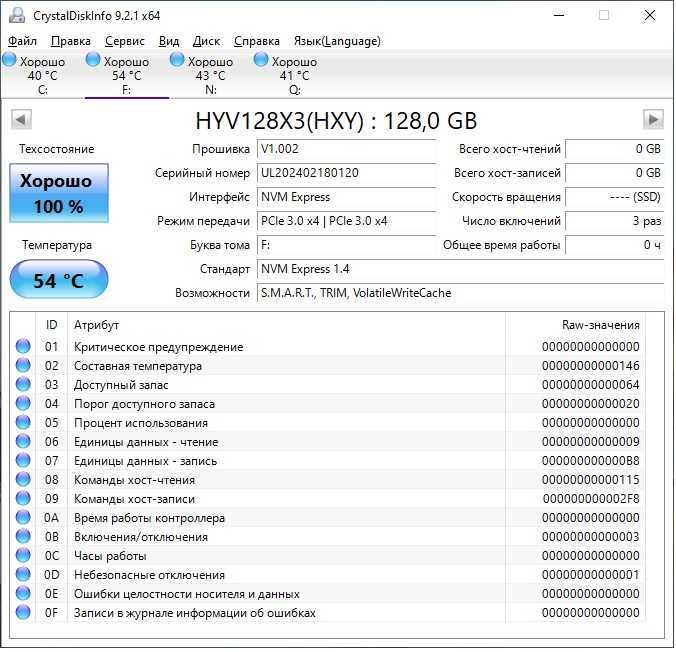Click the blue status orb above disk N:

(177, 60)
